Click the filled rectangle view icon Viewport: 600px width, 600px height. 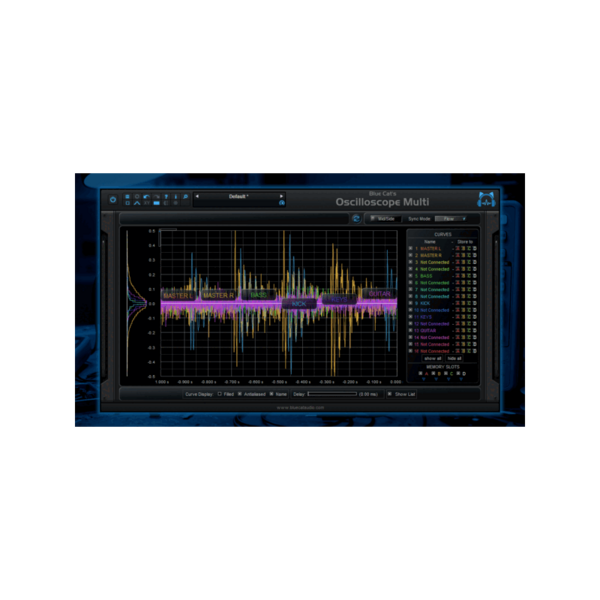(x=157, y=203)
